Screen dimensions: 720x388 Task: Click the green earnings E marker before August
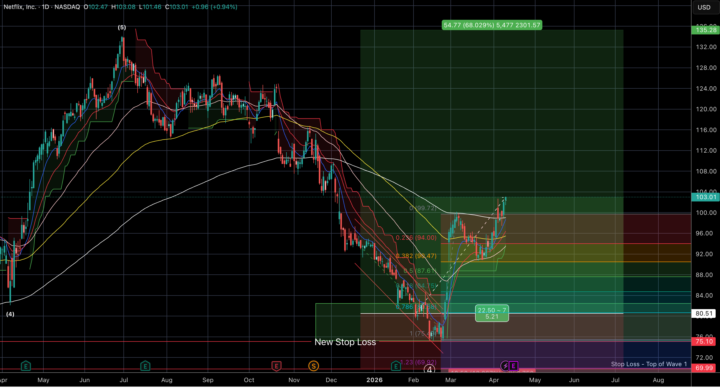[x=145, y=366]
